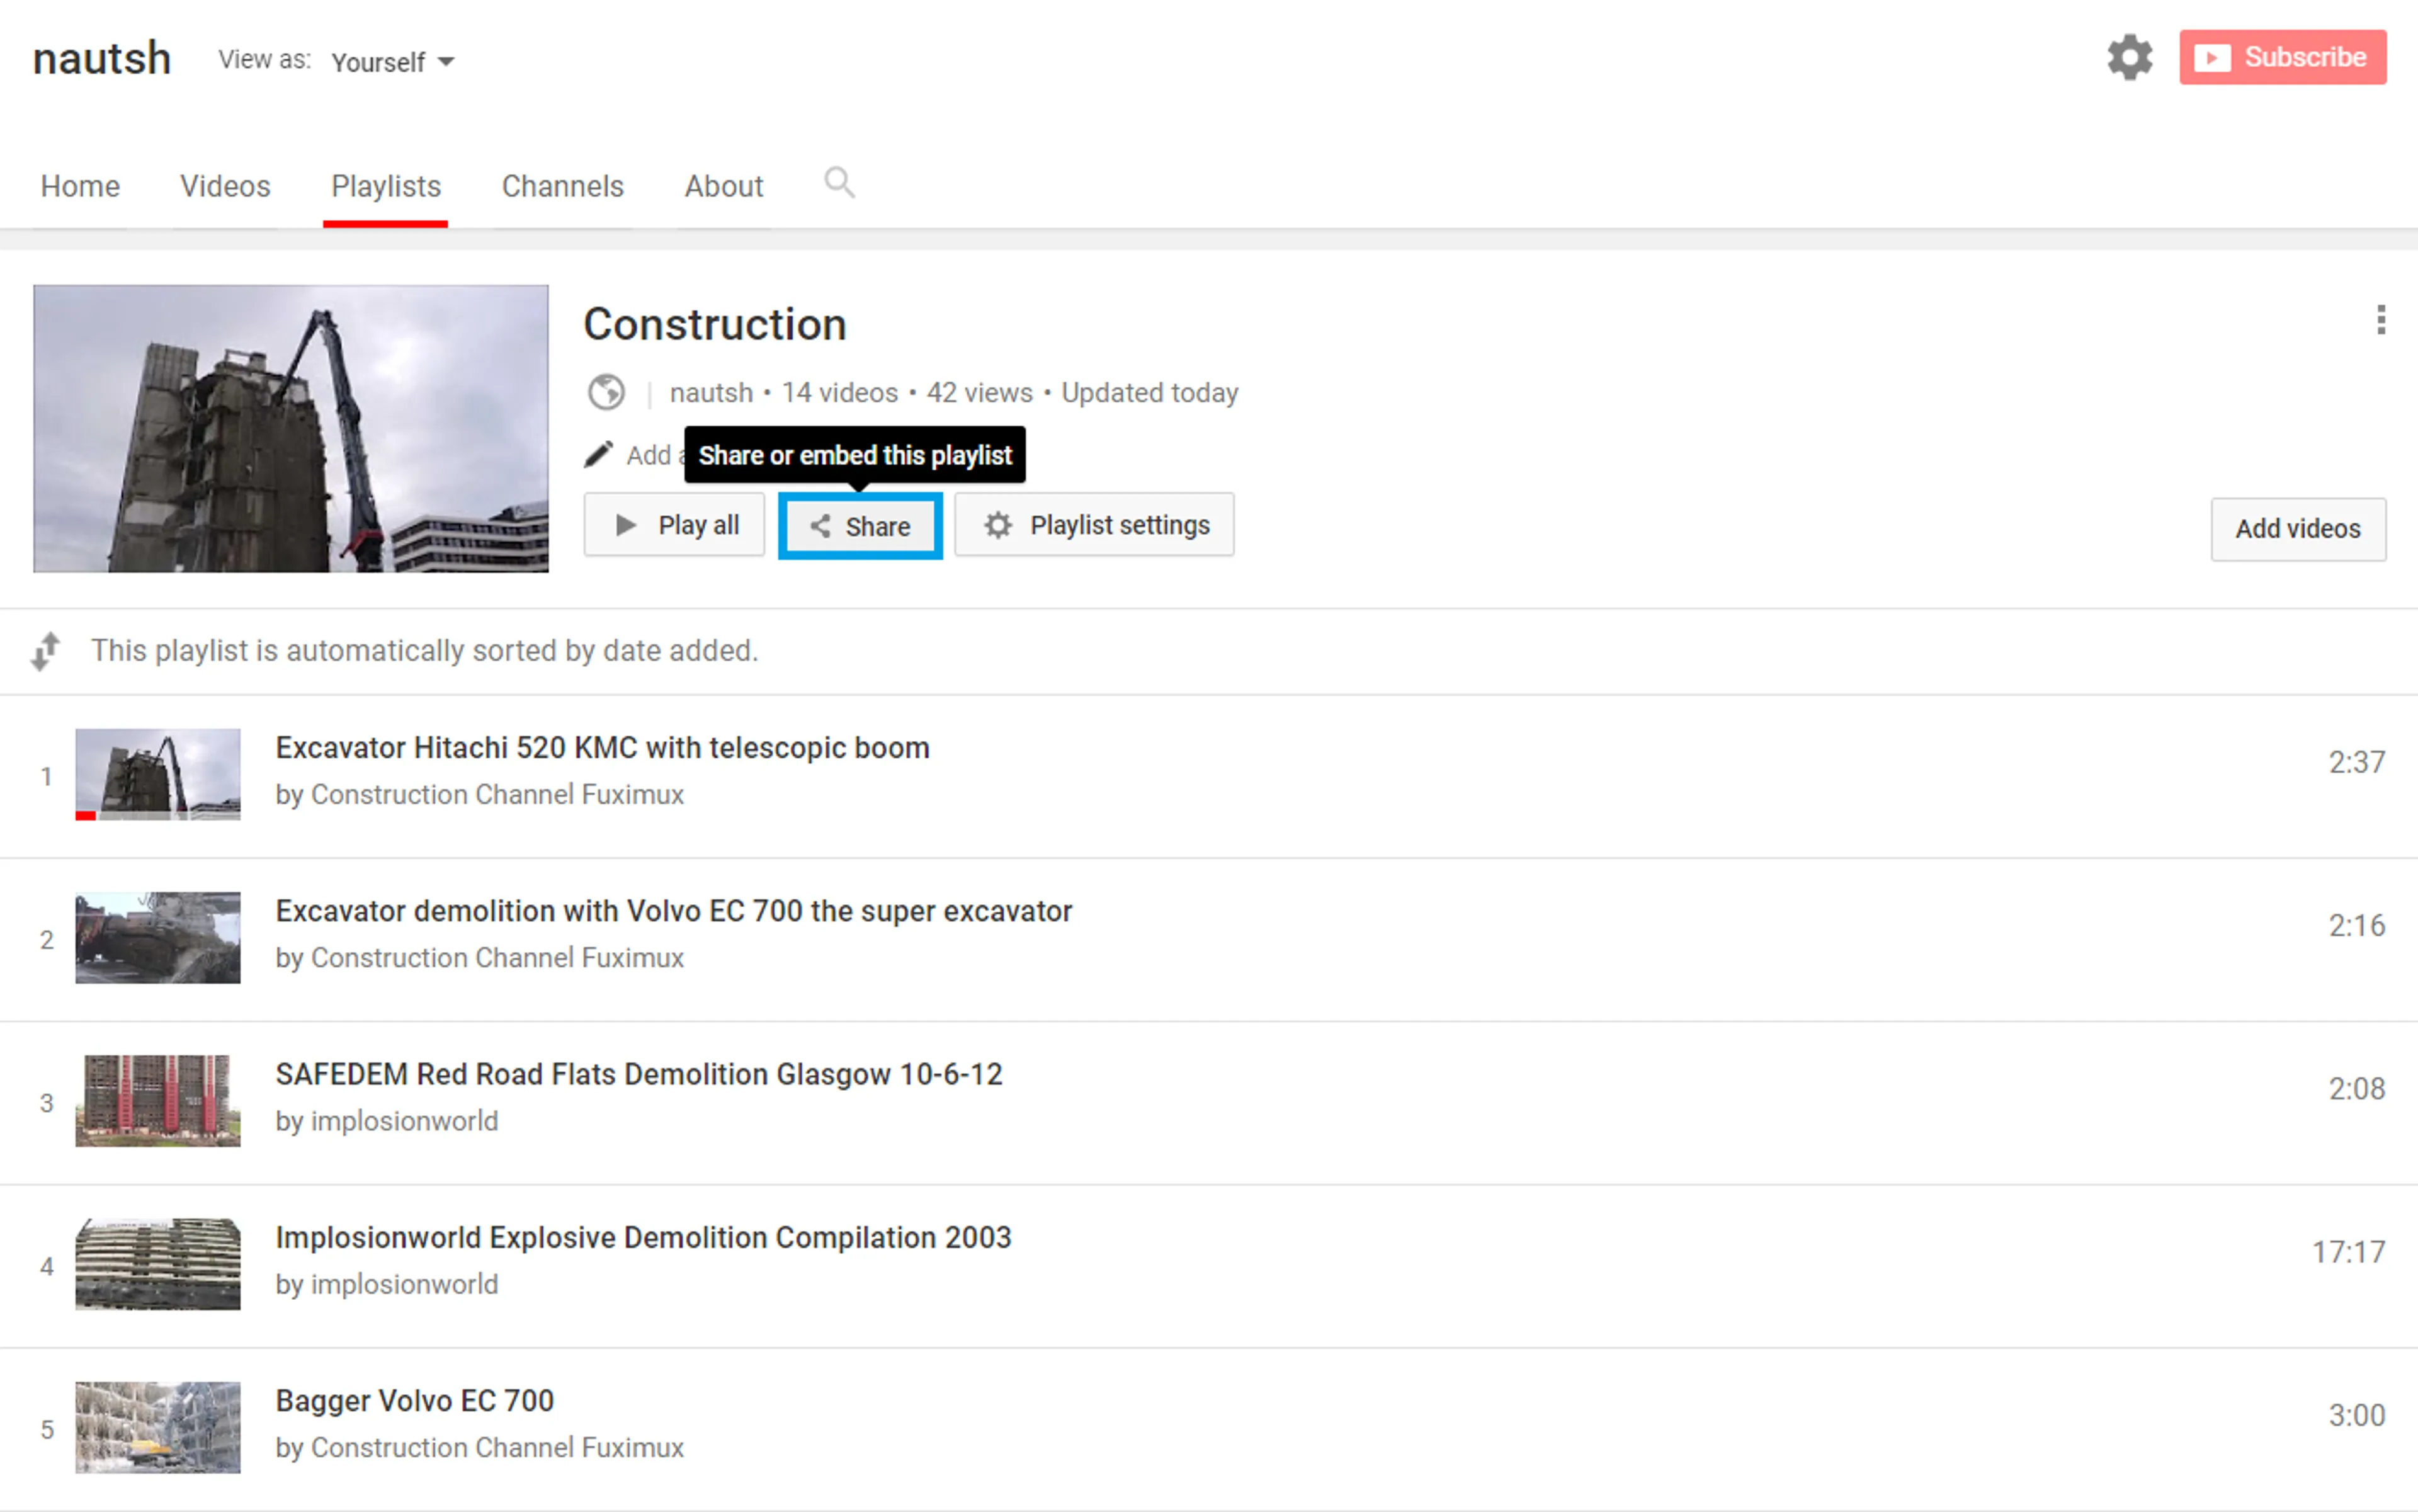Switch to the Channels tab
The image size is (2418, 1512).
pyautogui.click(x=562, y=186)
